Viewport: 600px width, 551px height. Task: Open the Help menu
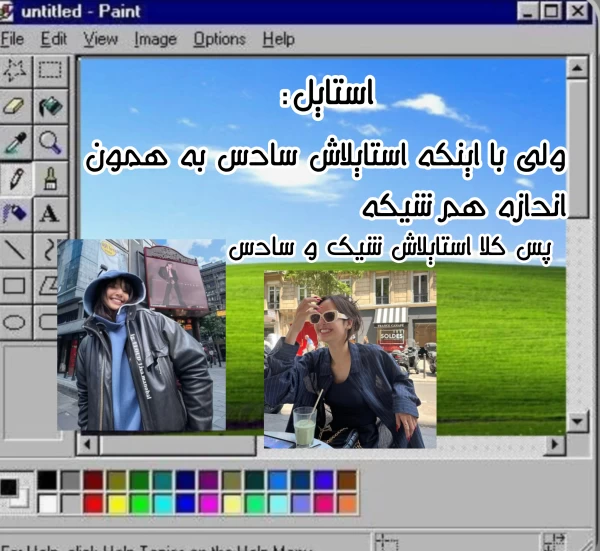pos(279,39)
